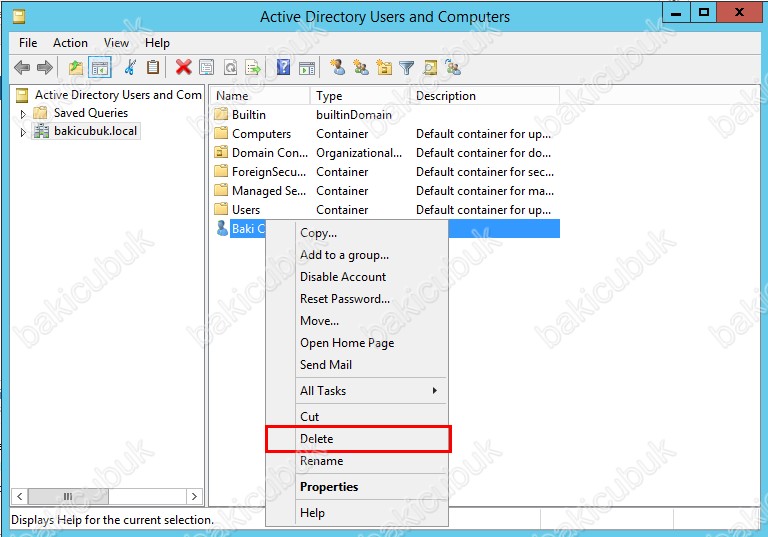The image size is (768, 537).
Task: Open the View menu
Action: tap(116, 43)
